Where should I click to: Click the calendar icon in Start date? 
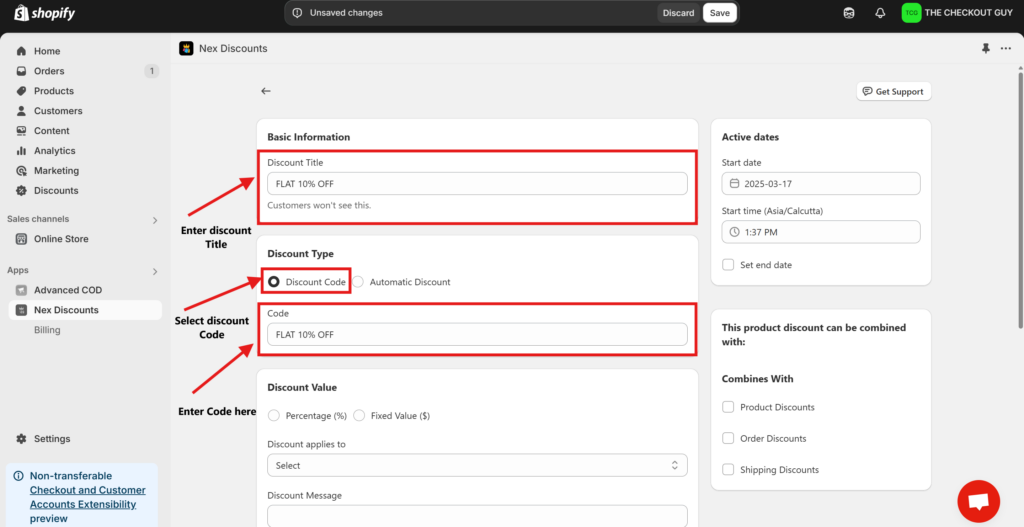pos(735,184)
